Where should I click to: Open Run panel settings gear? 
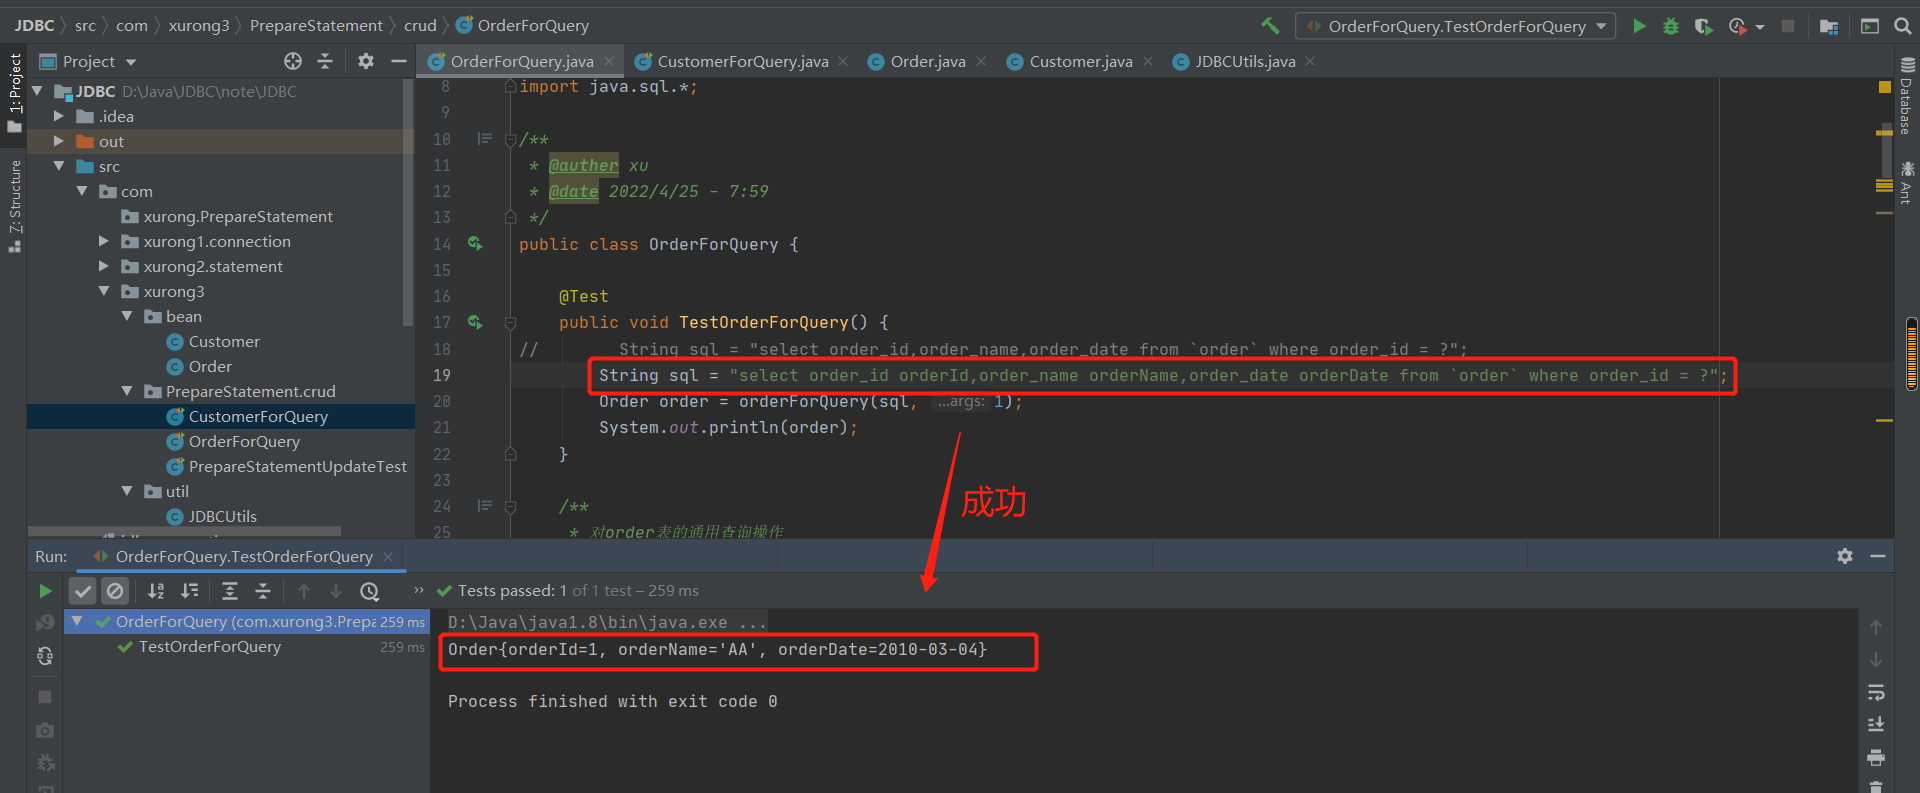(1845, 556)
